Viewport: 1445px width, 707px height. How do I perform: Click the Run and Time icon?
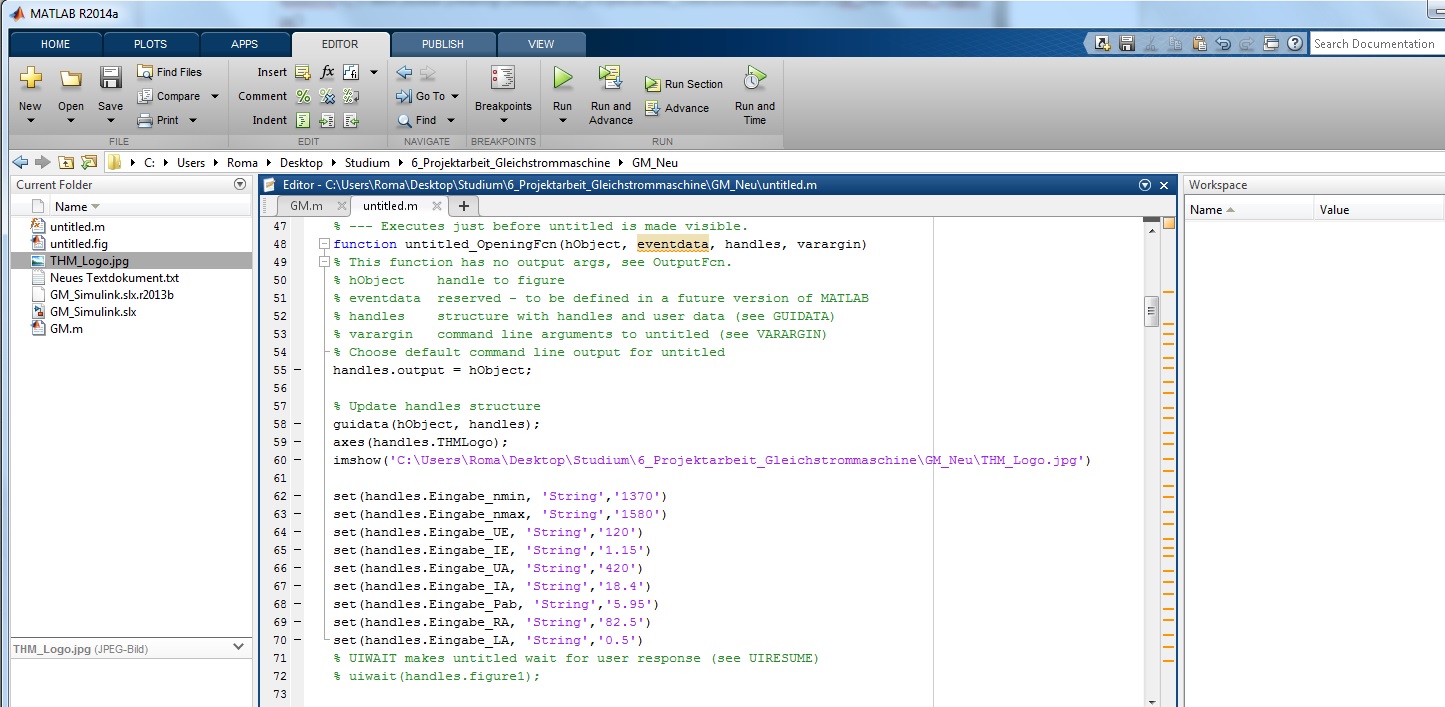point(754,78)
